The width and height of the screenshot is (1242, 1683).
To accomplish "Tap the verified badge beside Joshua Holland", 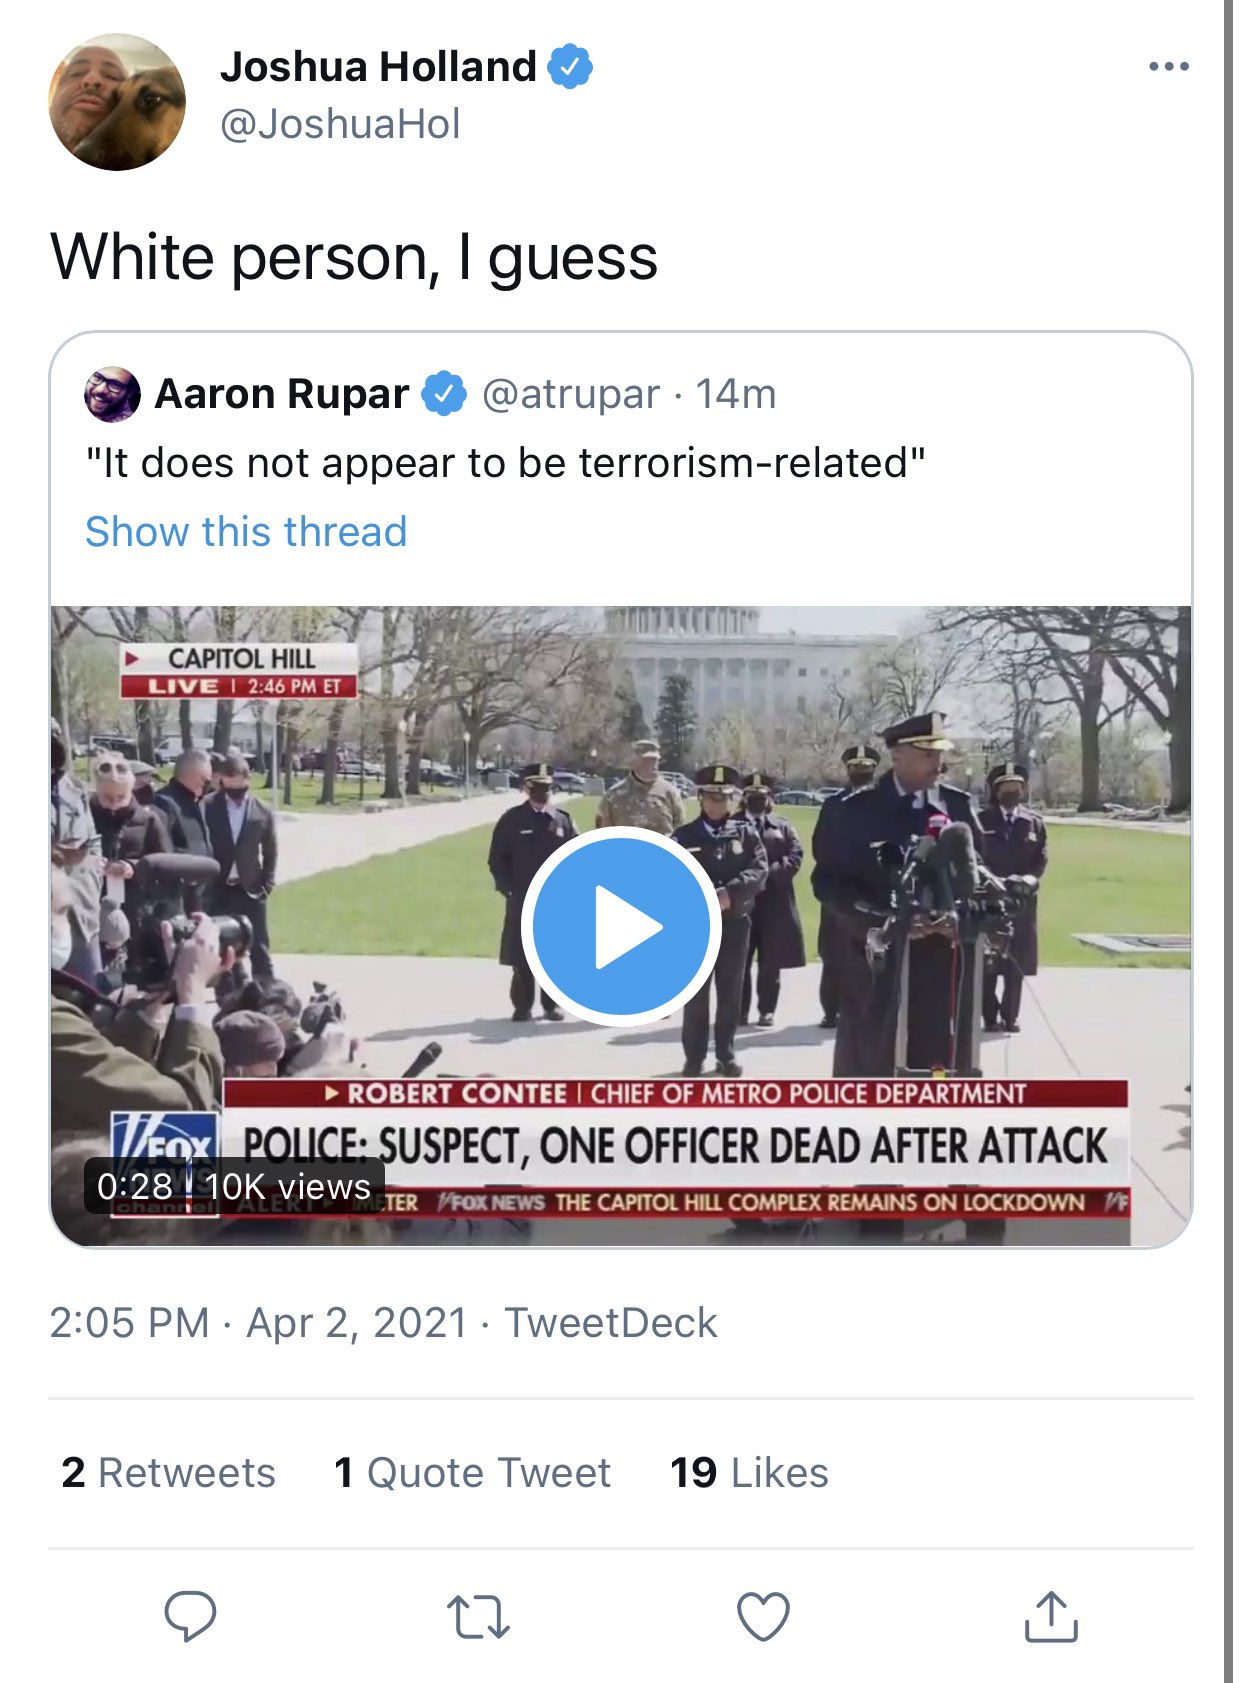I will pyautogui.click(x=570, y=67).
